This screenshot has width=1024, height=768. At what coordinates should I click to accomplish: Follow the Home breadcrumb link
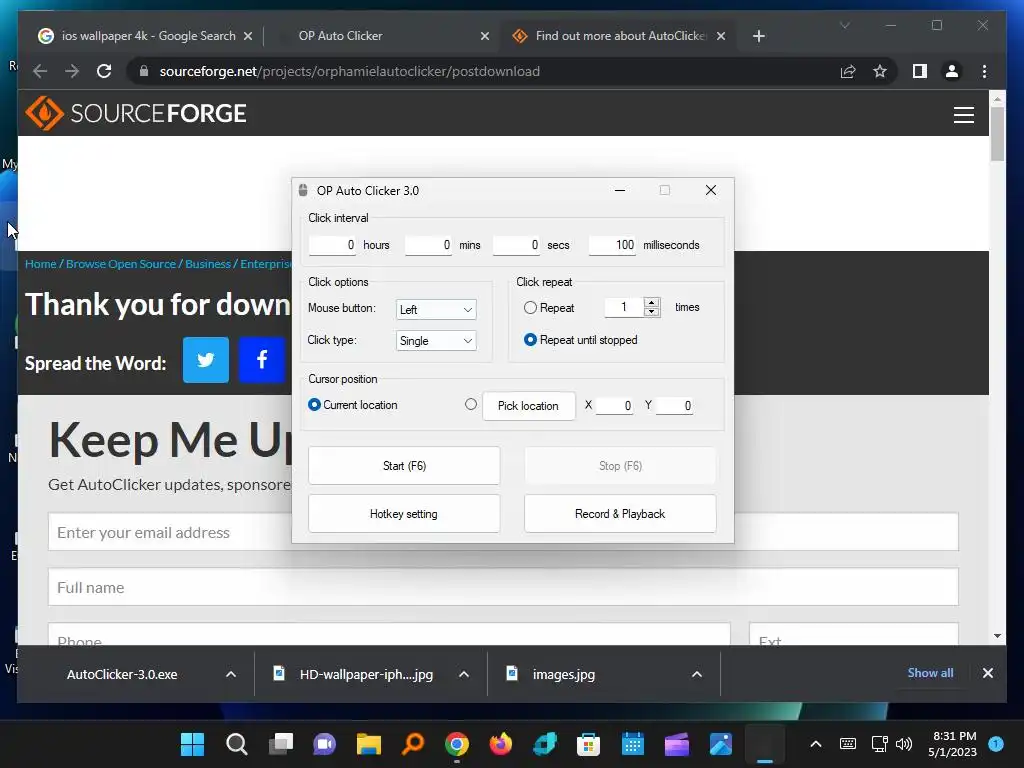tap(40, 264)
